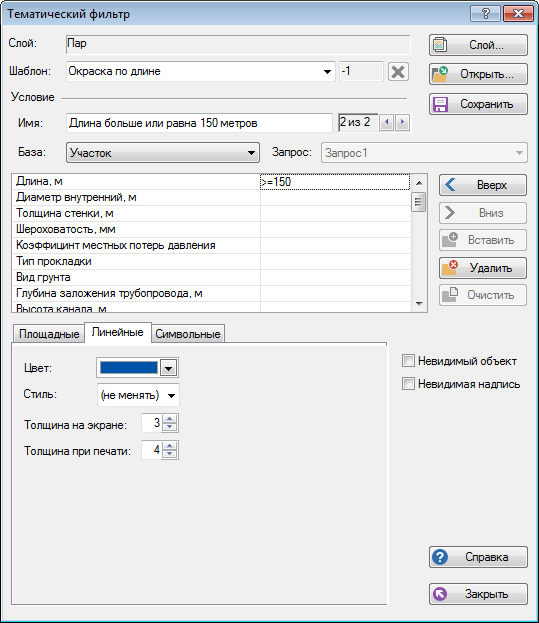Image resolution: width=539 pixels, height=623 pixels.
Task: Open the База dropdown Участок
Action: [x=163, y=153]
